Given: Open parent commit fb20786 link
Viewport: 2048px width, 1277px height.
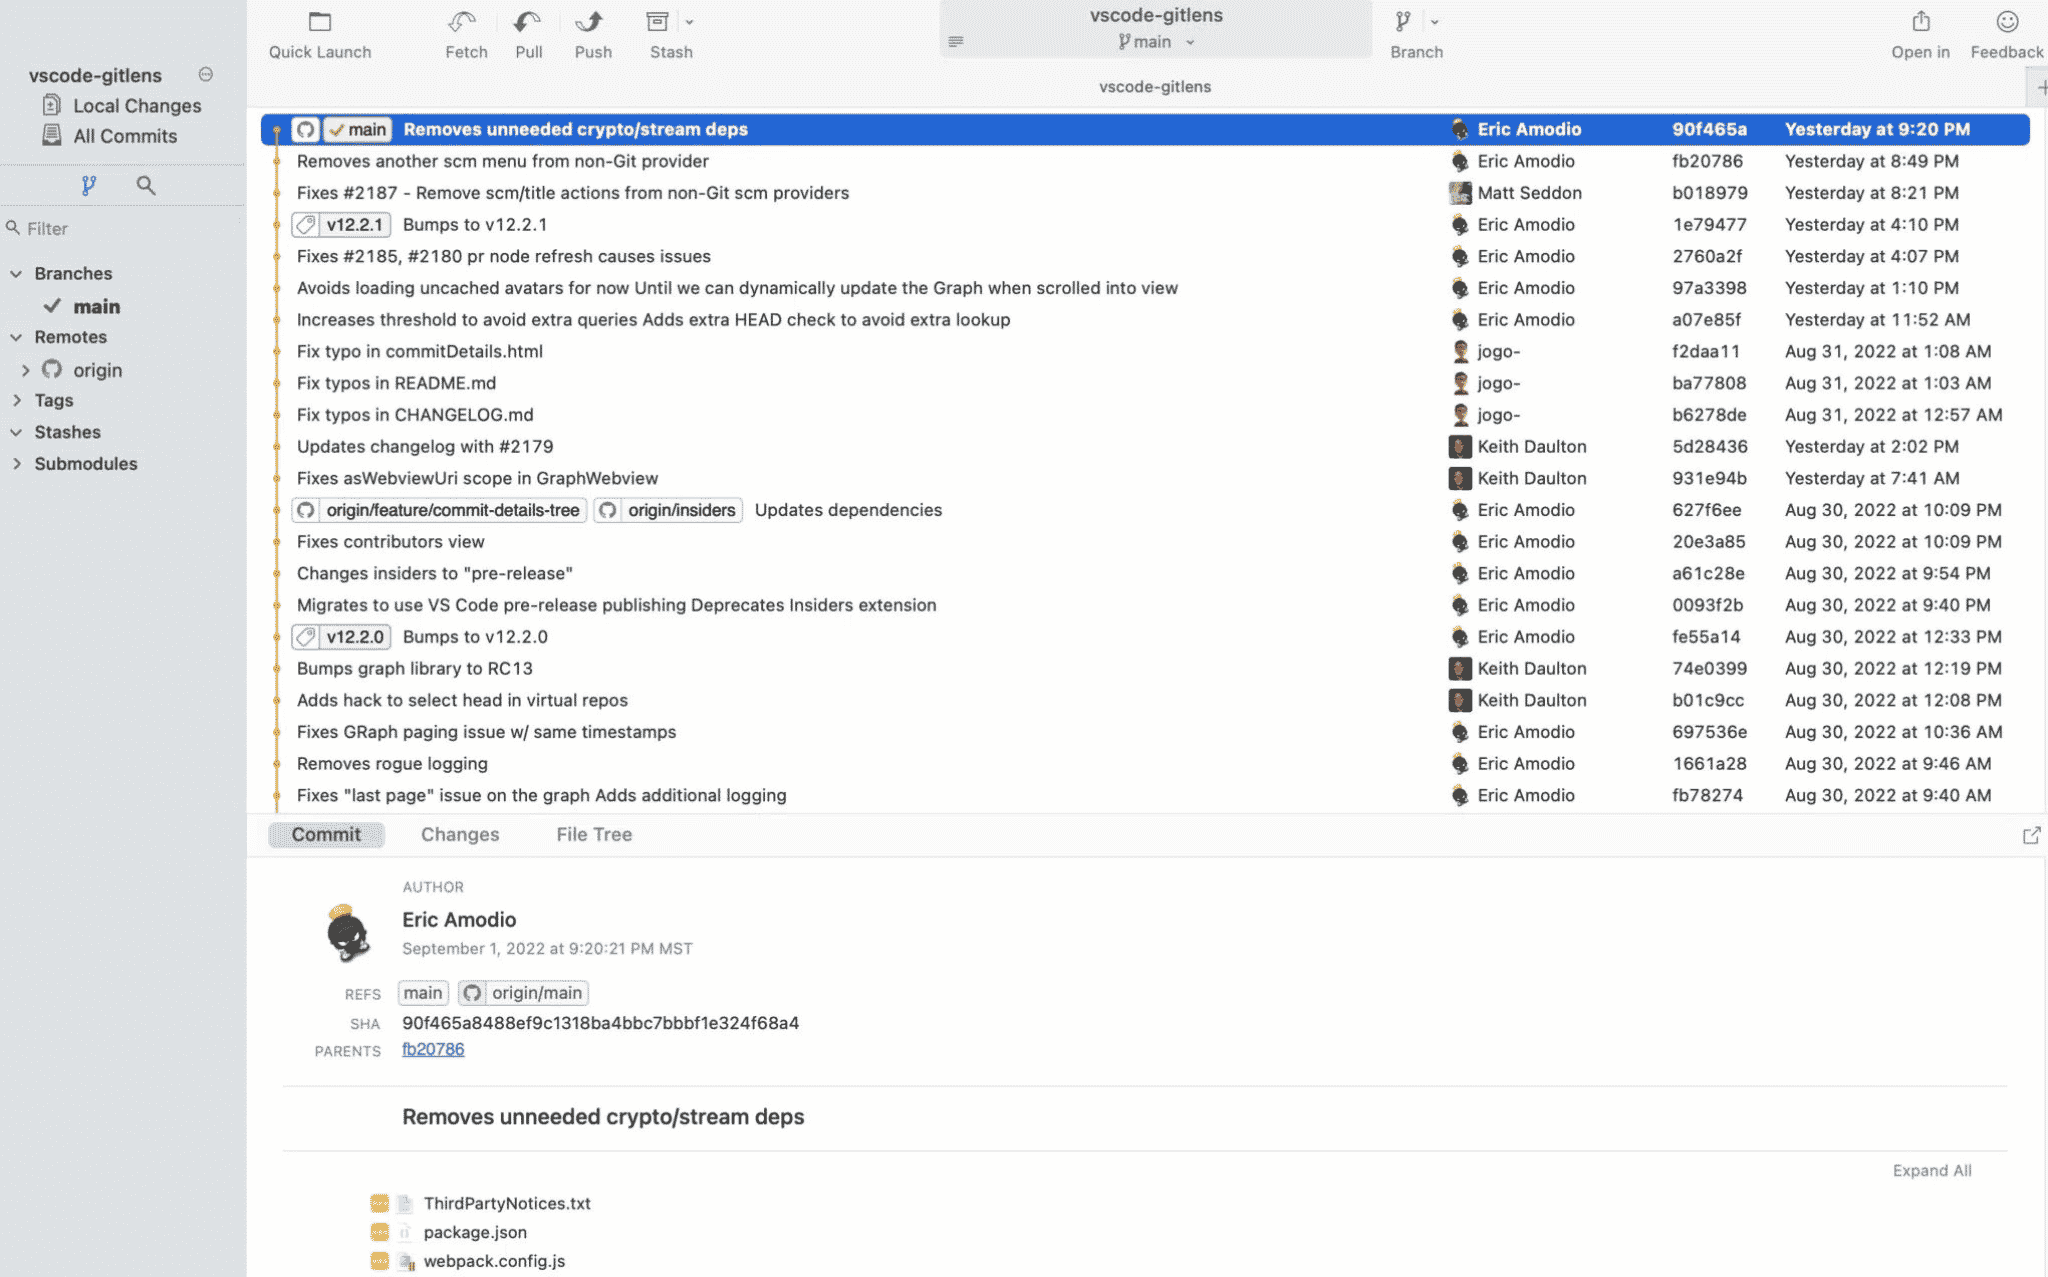Looking at the screenshot, I should pos(432,1049).
